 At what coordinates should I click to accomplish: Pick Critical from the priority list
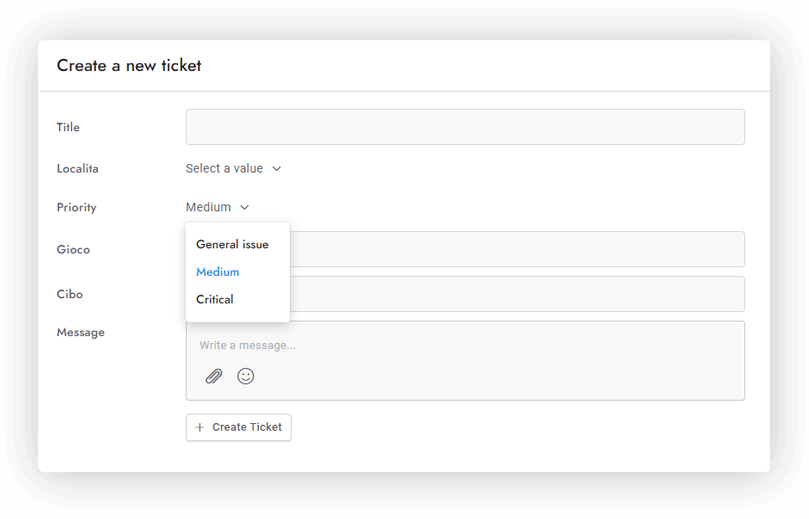214,299
